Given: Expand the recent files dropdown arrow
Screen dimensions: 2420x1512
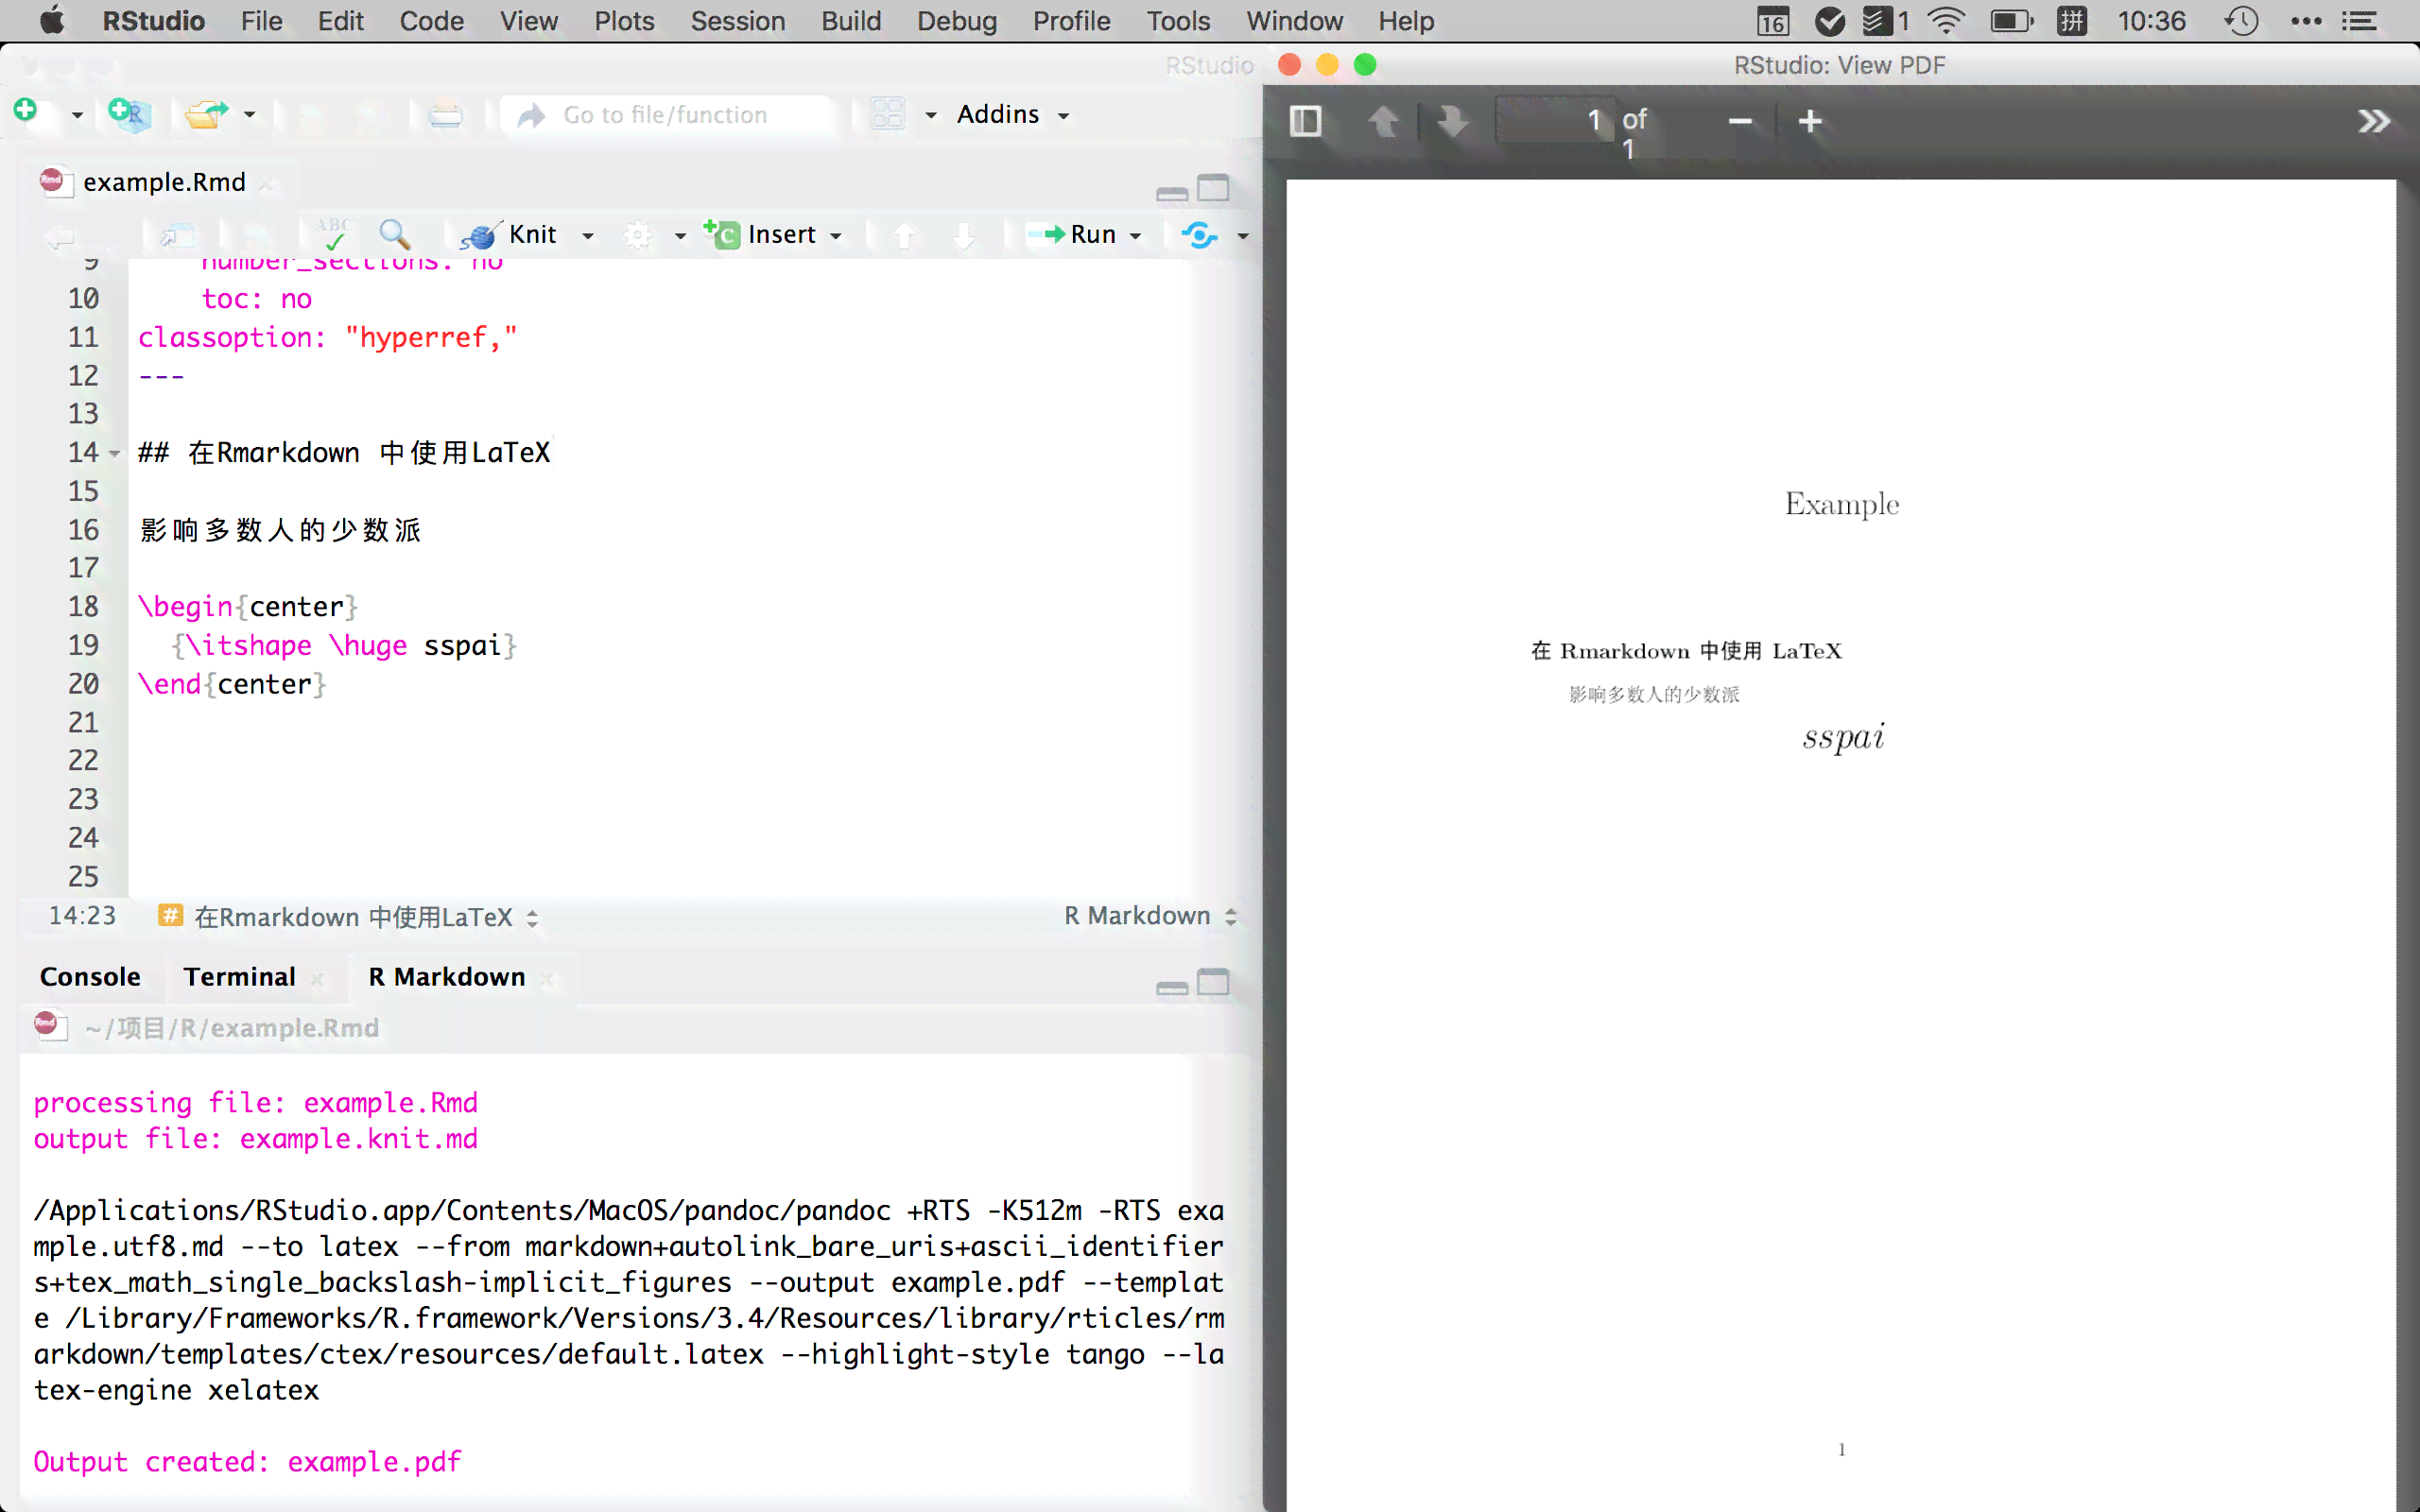Looking at the screenshot, I should (250, 115).
